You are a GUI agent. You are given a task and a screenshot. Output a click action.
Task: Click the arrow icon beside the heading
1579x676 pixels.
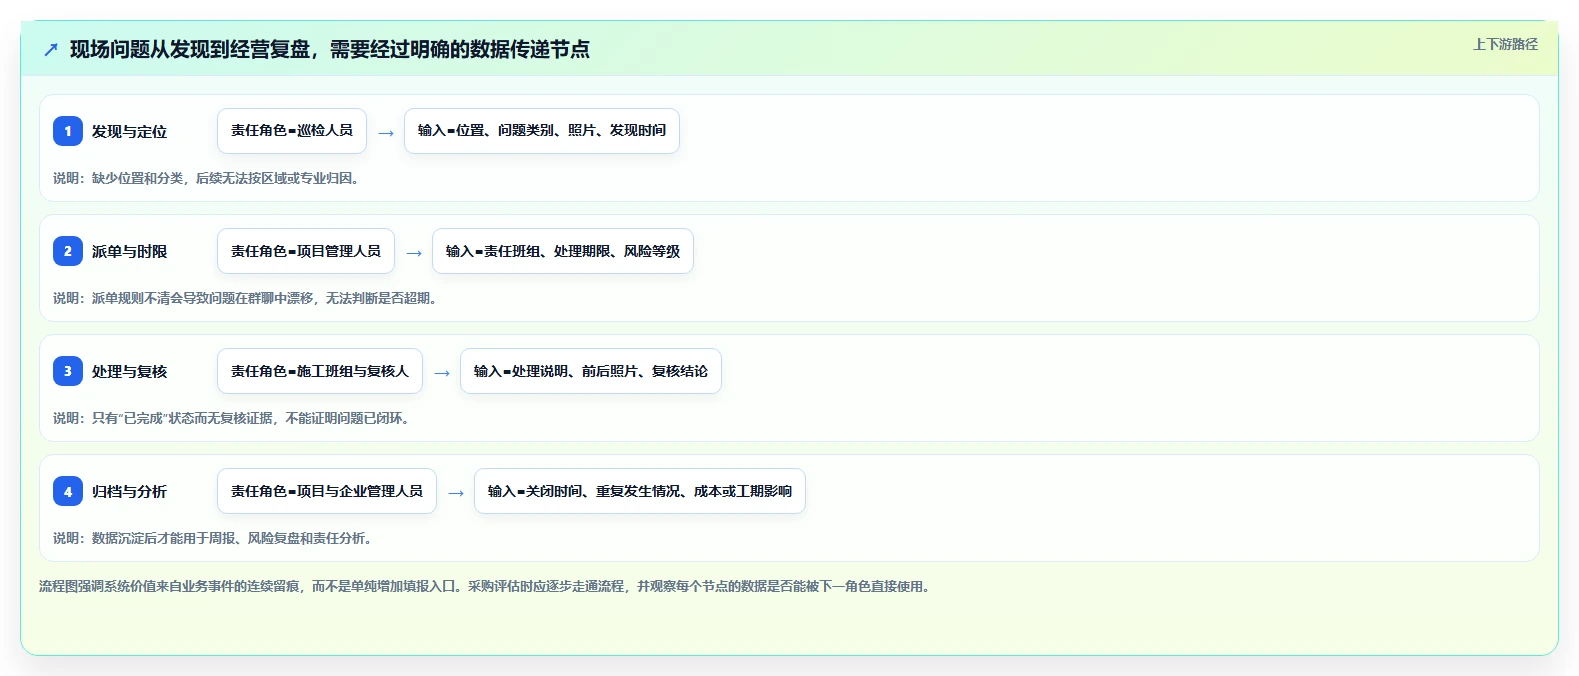[51, 49]
